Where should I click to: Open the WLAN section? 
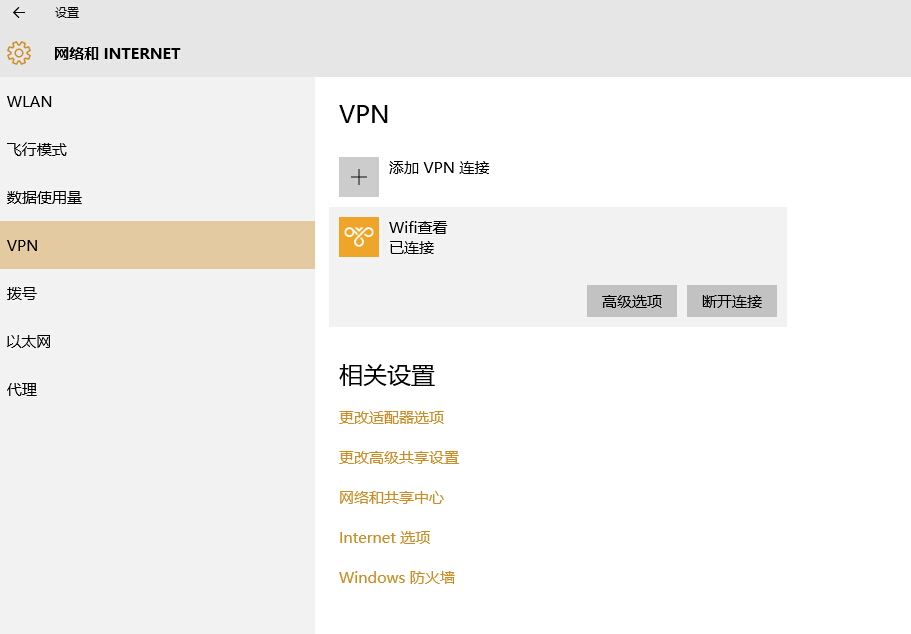coord(157,101)
